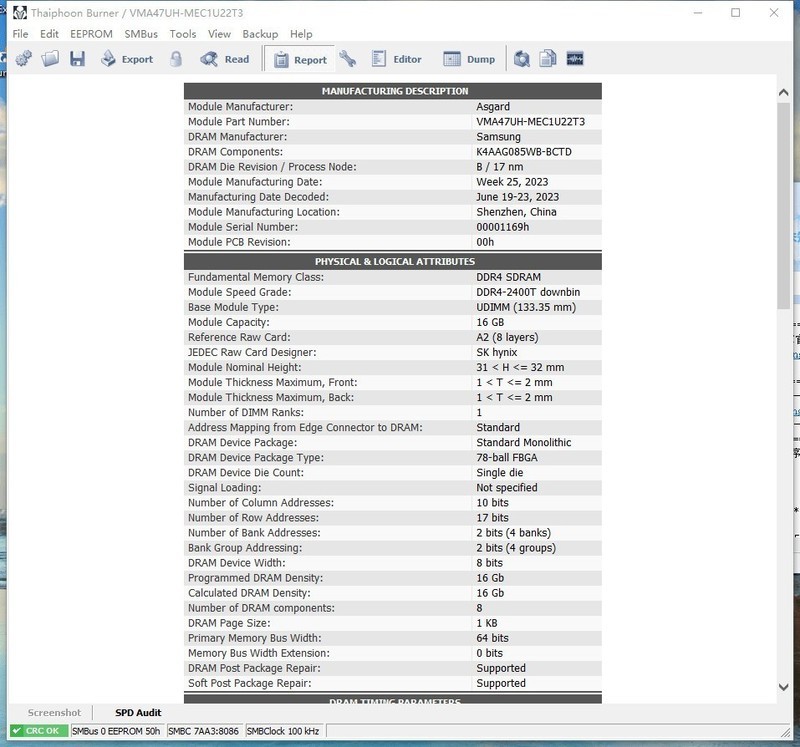Open the Editor view
Viewport: 800px width, 747px height.
(x=397, y=59)
